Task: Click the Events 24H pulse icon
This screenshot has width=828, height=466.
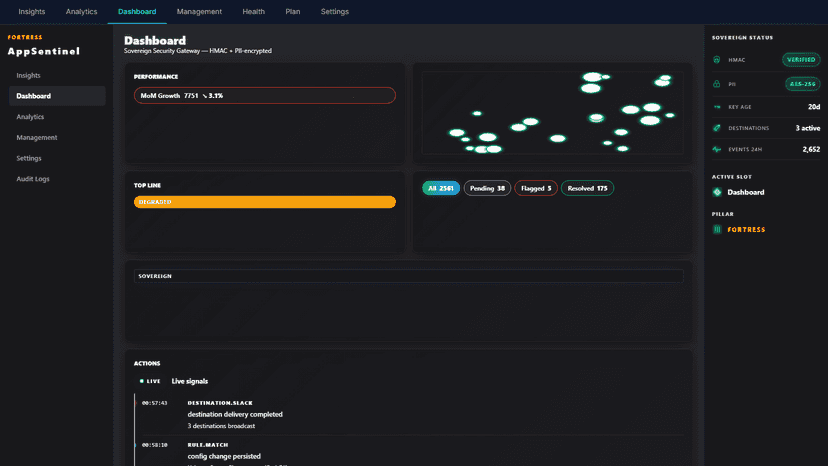Action: point(717,150)
